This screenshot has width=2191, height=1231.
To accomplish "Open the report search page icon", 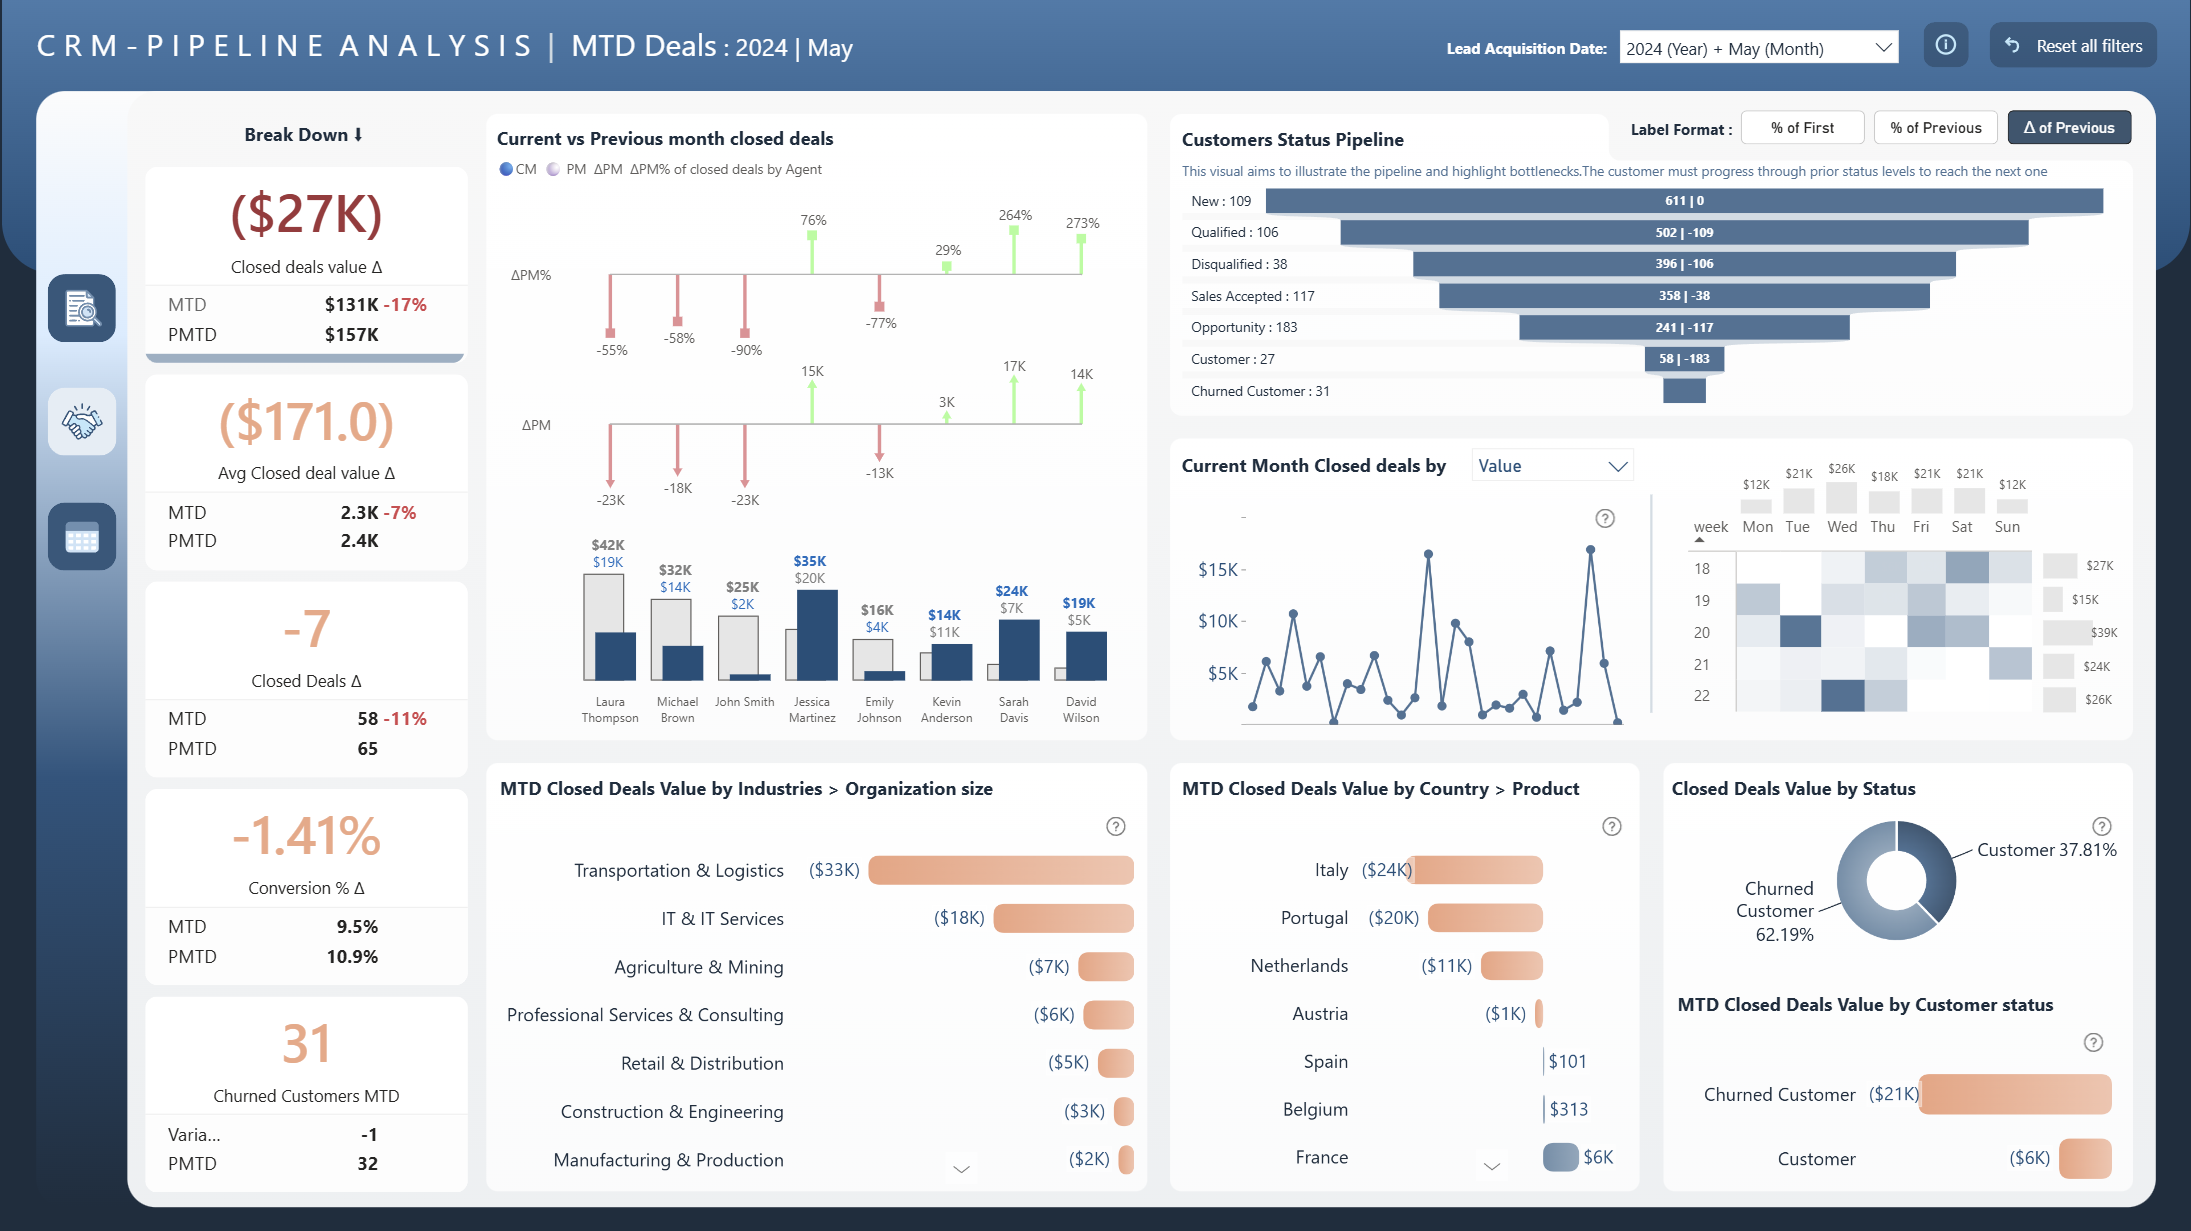I will point(82,308).
